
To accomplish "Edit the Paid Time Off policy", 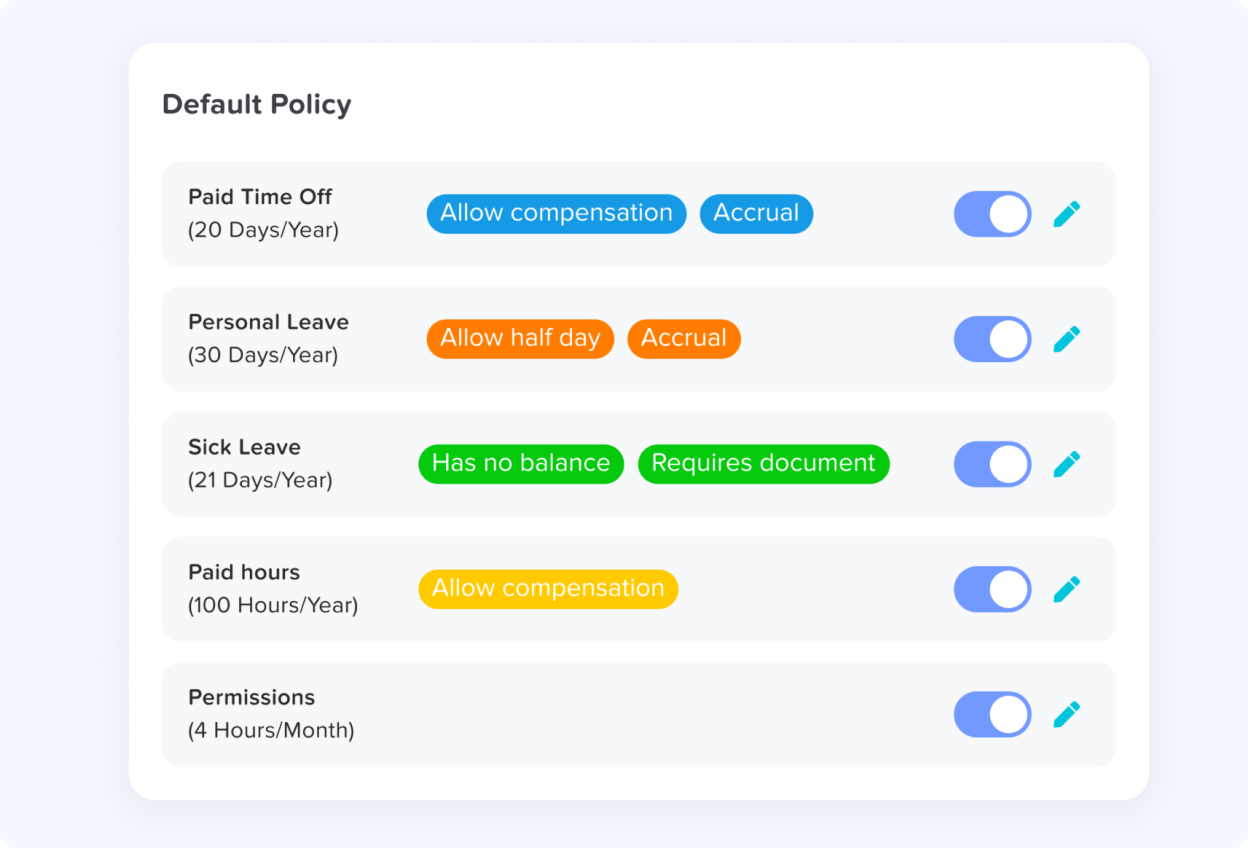I will (x=1067, y=214).
